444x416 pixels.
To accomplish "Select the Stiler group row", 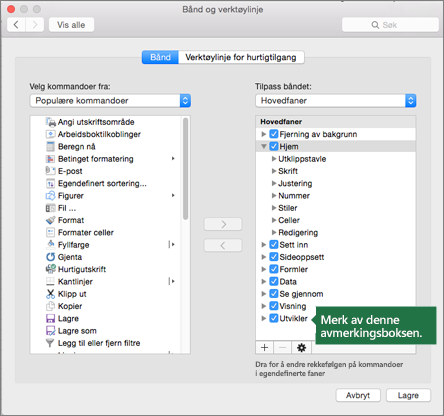I will 336,208.
